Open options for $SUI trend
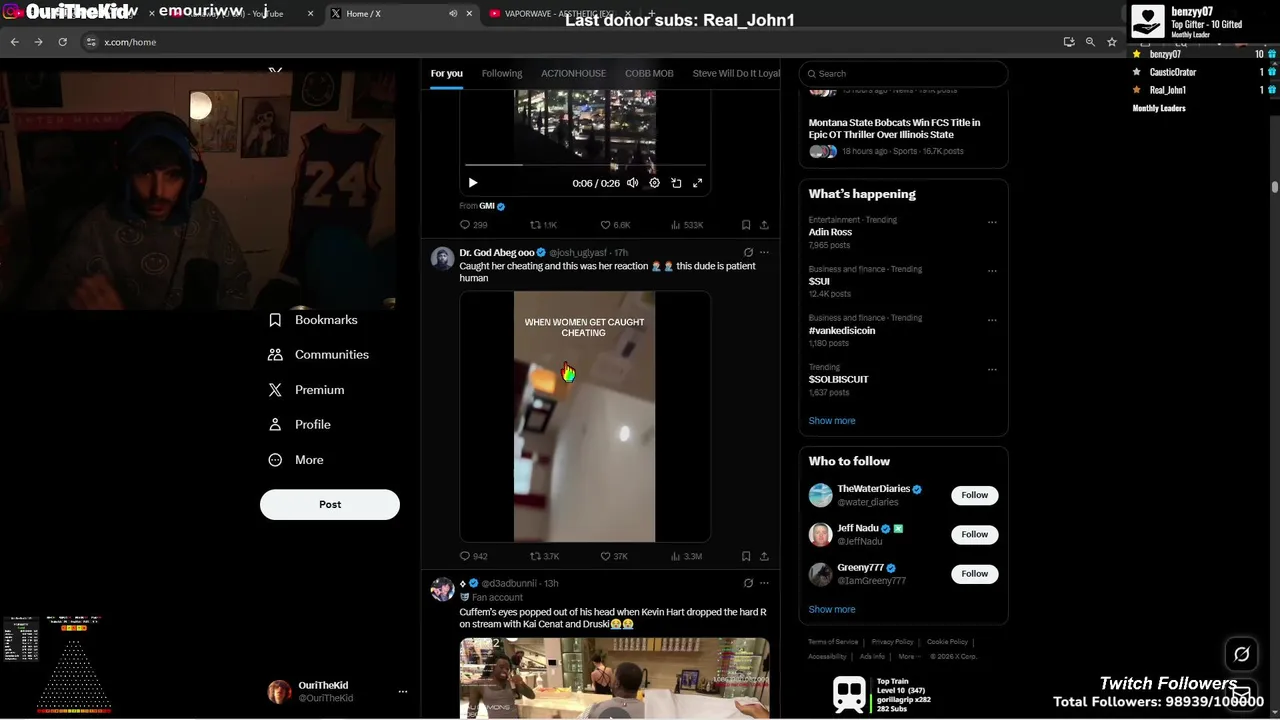This screenshot has width=1280, height=720. pyautogui.click(x=992, y=271)
